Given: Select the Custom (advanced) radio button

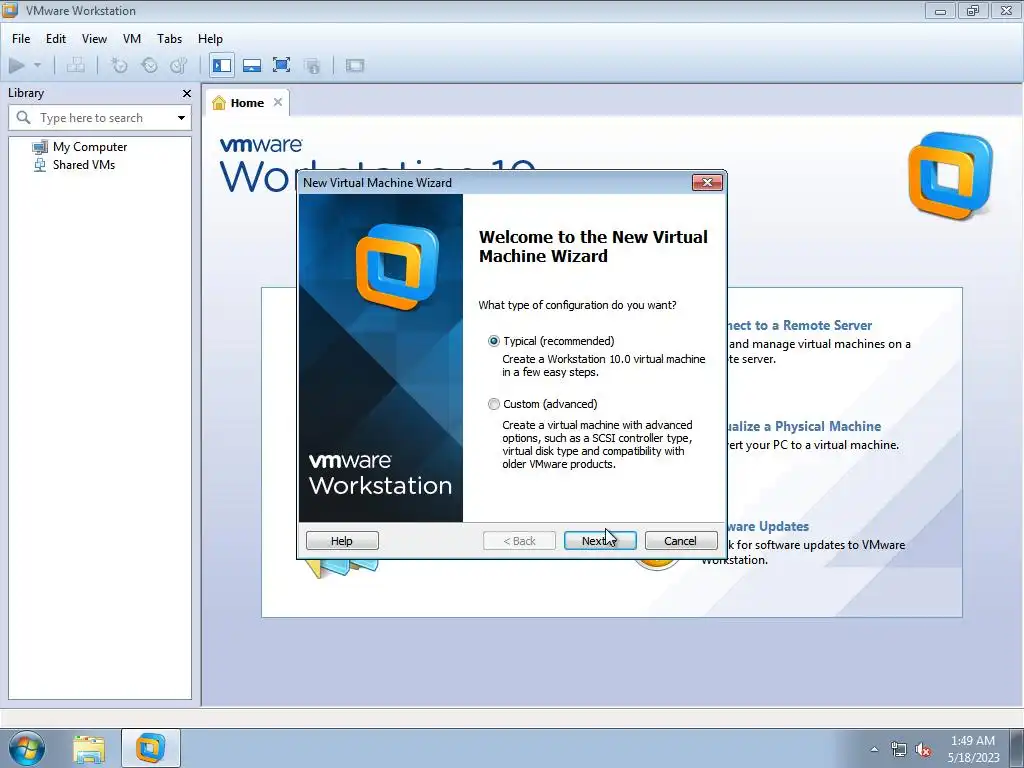Looking at the screenshot, I should tap(494, 404).
